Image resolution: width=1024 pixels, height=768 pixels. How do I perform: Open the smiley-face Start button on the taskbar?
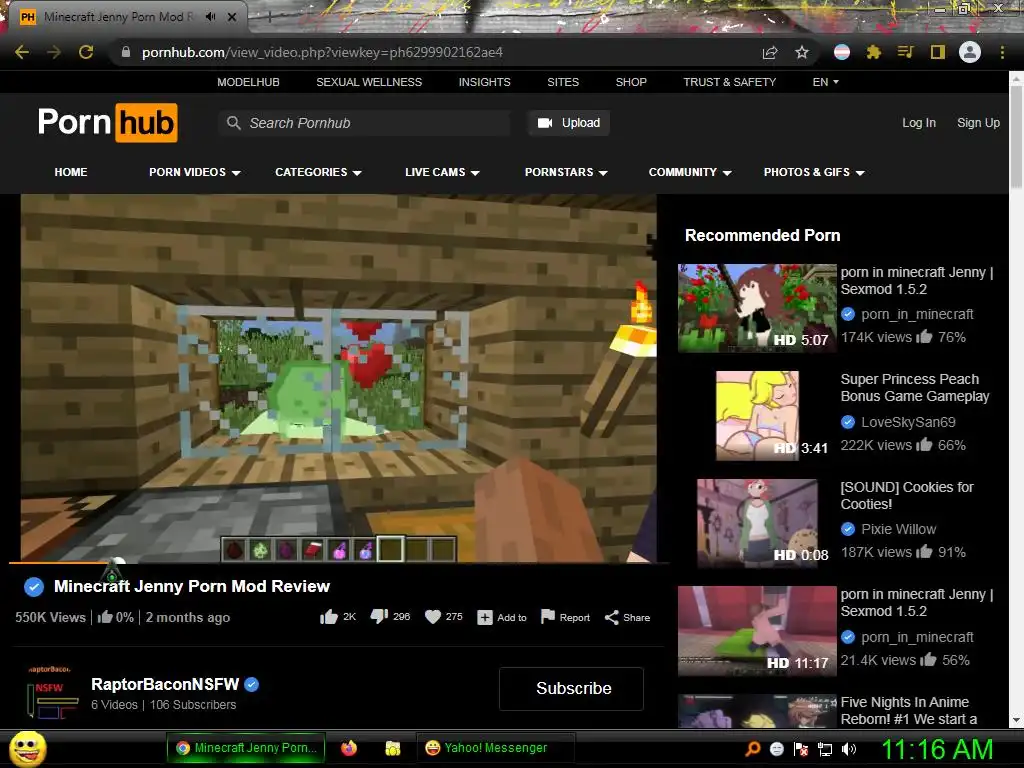click(x=27, y=748)
